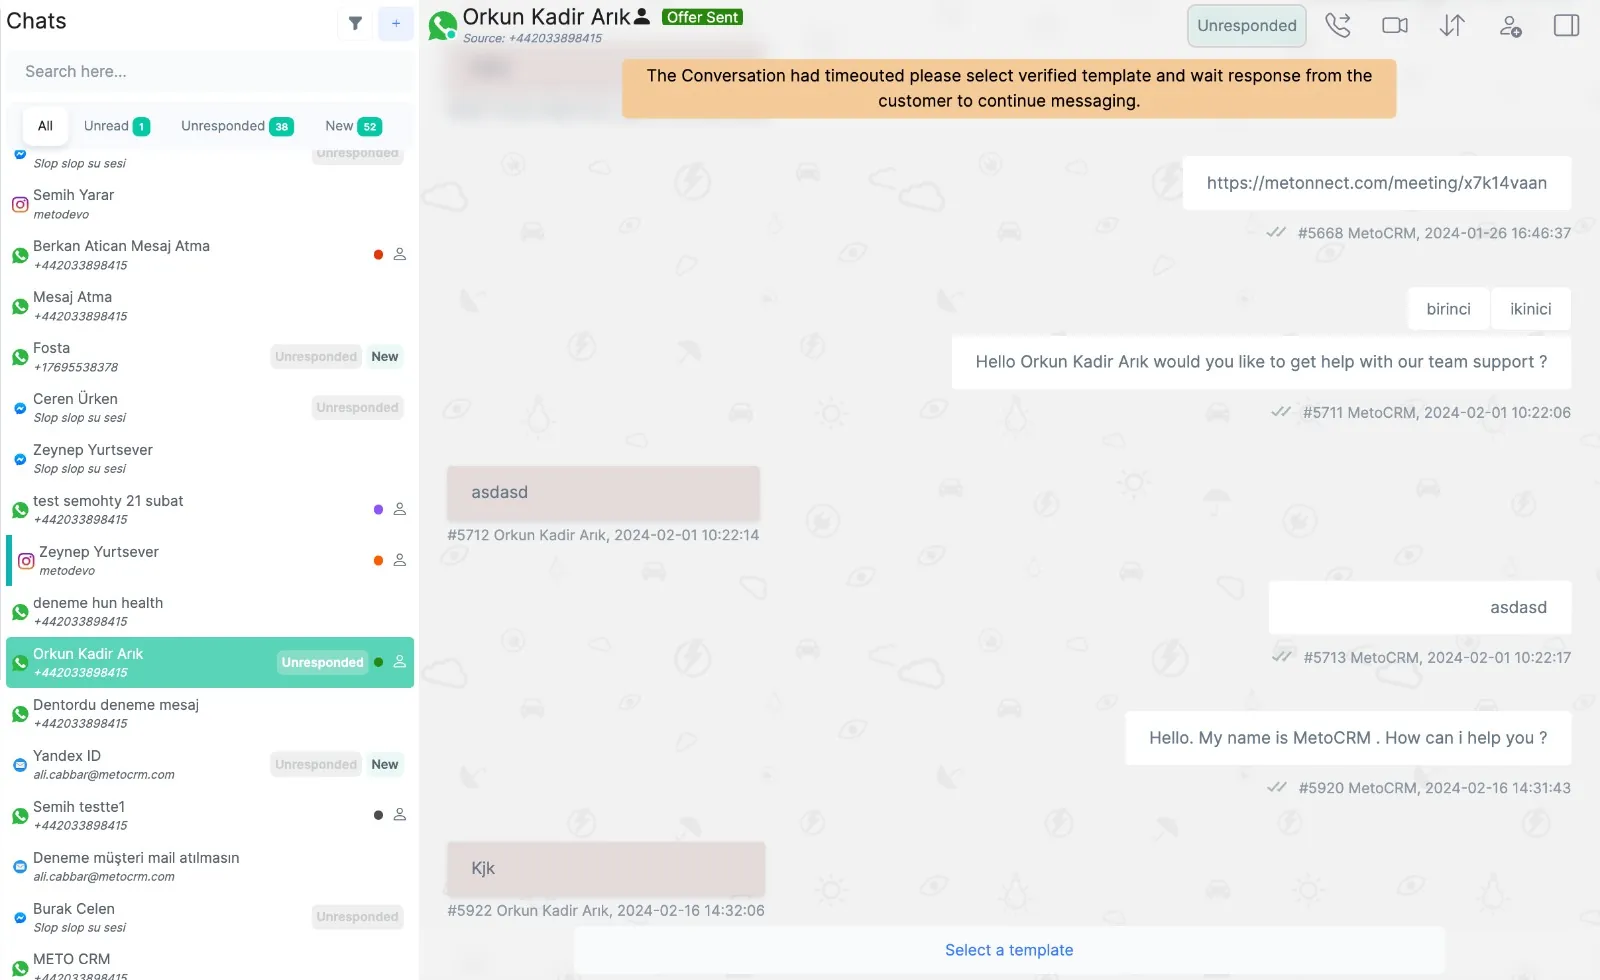Switch to the Unread tab
Image resolution: width=1600 pixels, height=980 pixels.
point(116,126)
